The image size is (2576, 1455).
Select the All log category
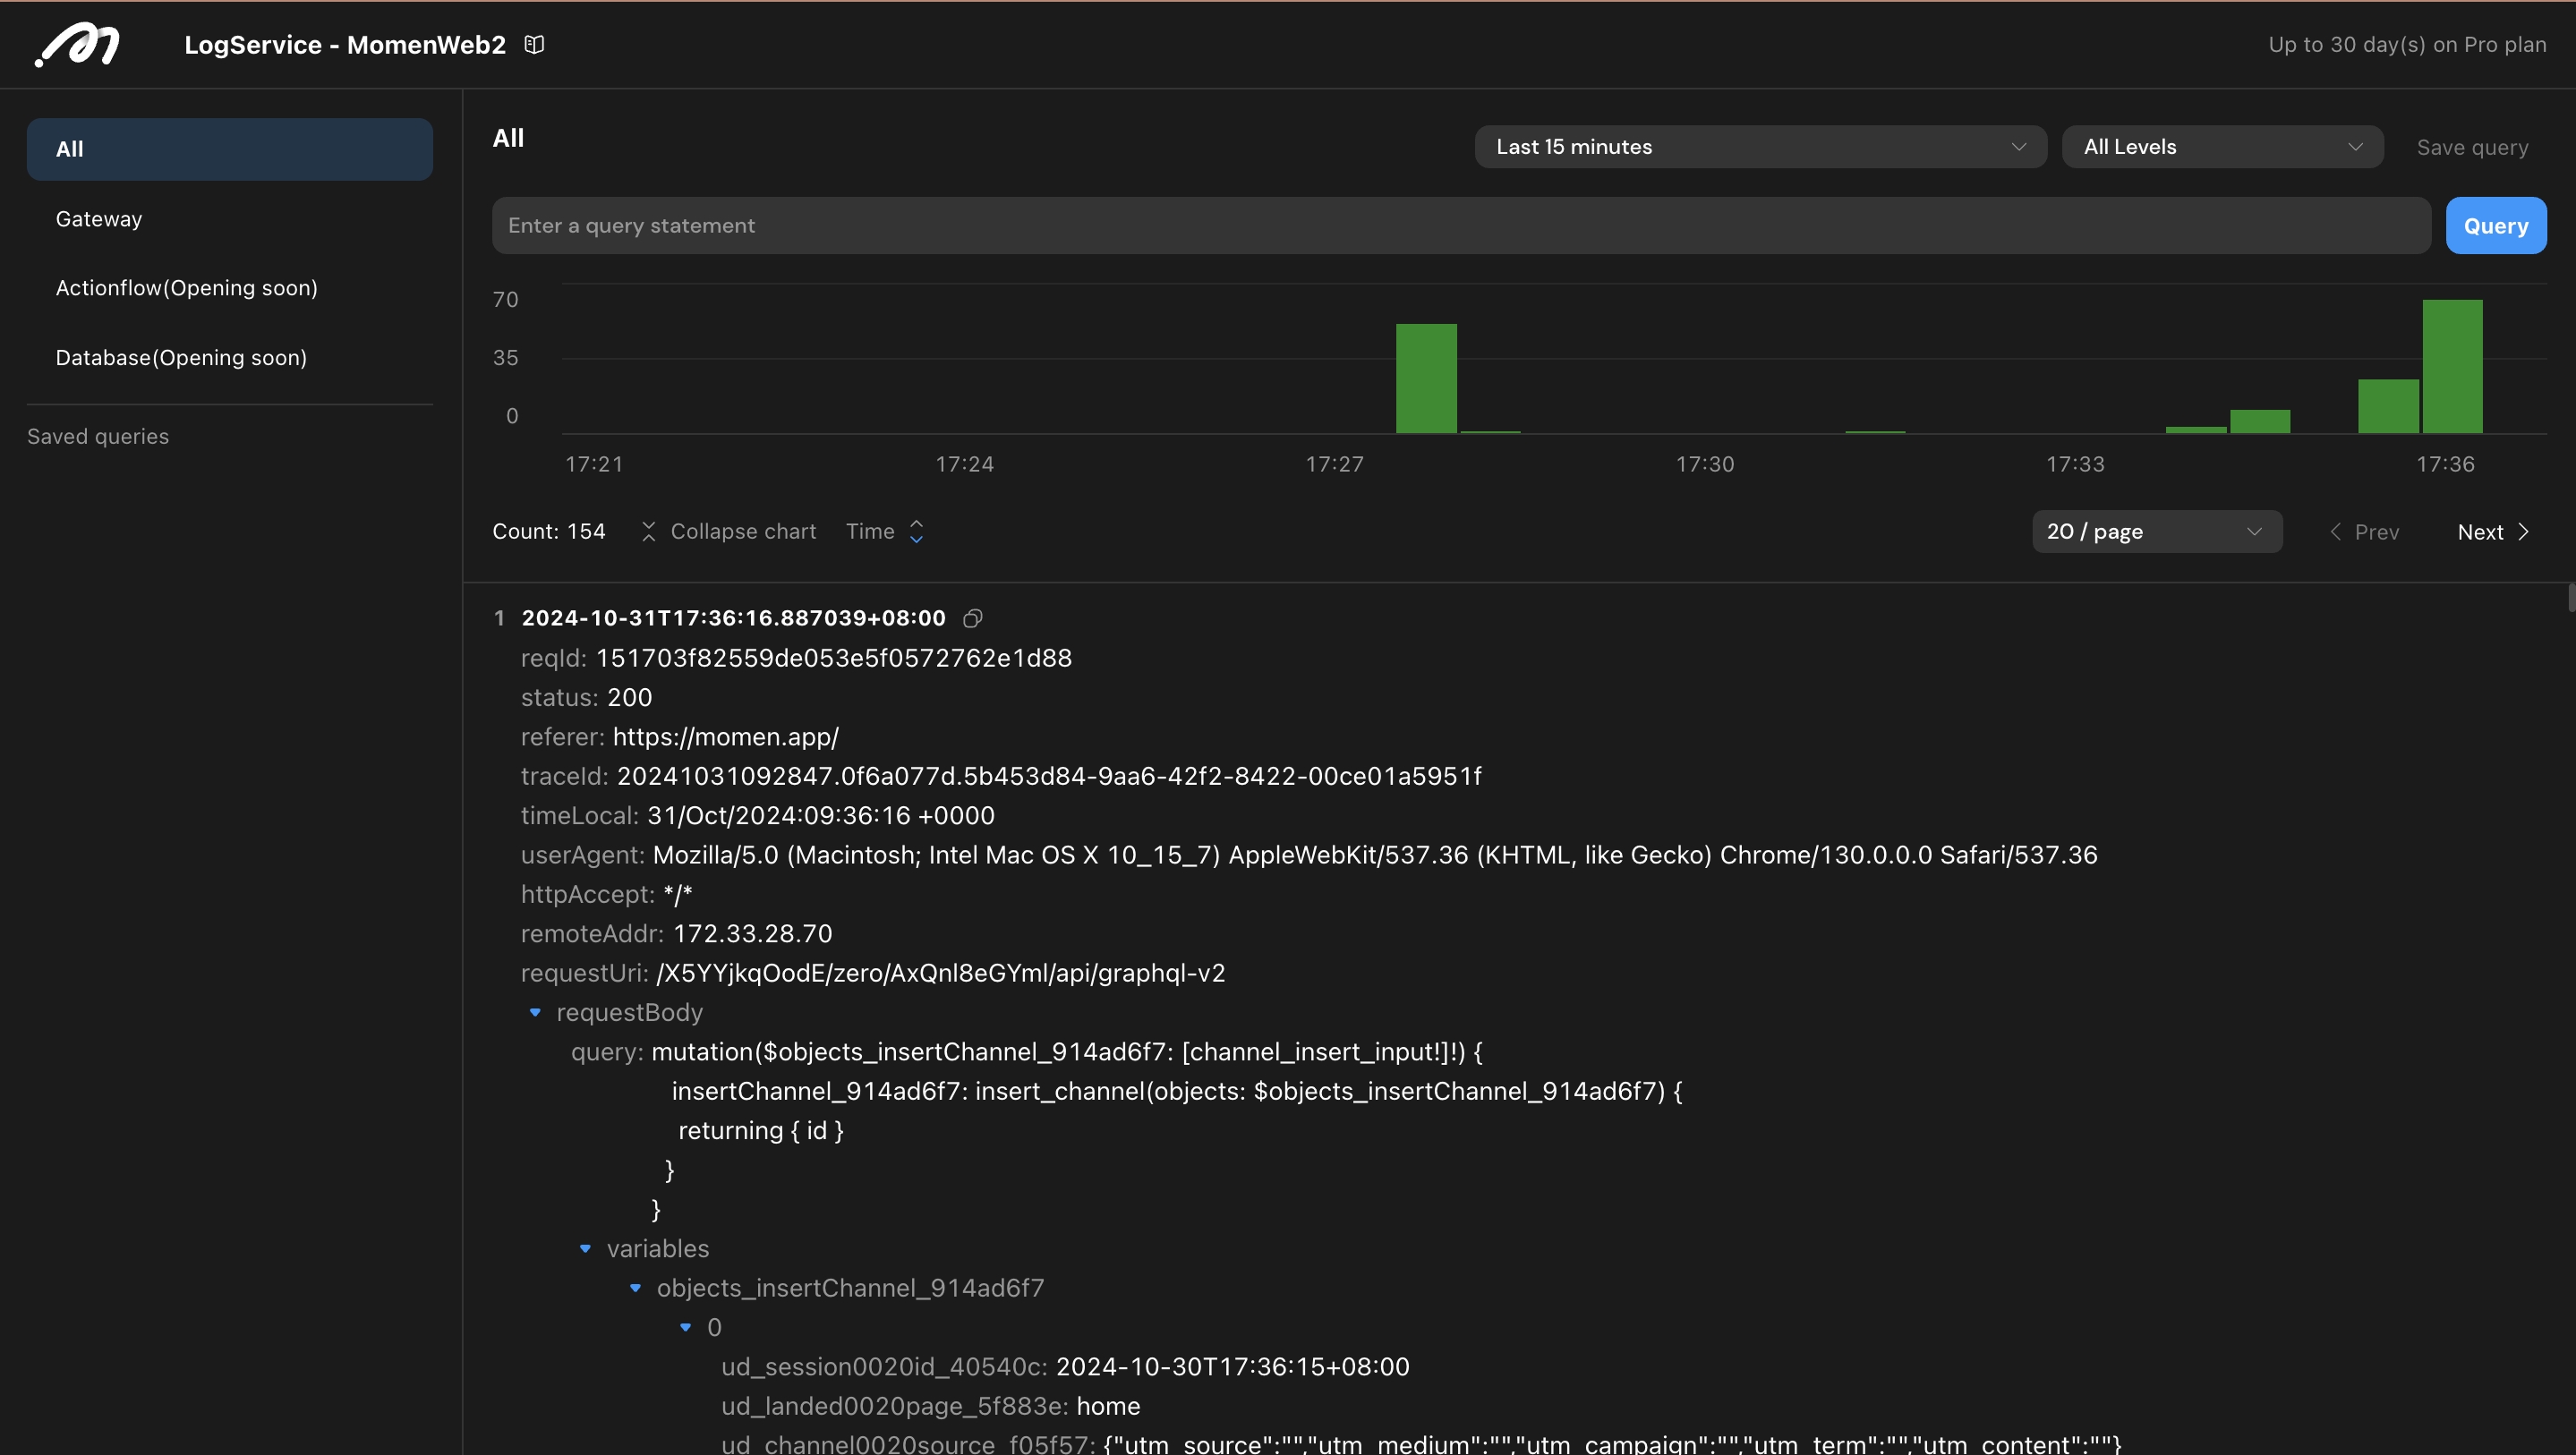tap(230, 149)
